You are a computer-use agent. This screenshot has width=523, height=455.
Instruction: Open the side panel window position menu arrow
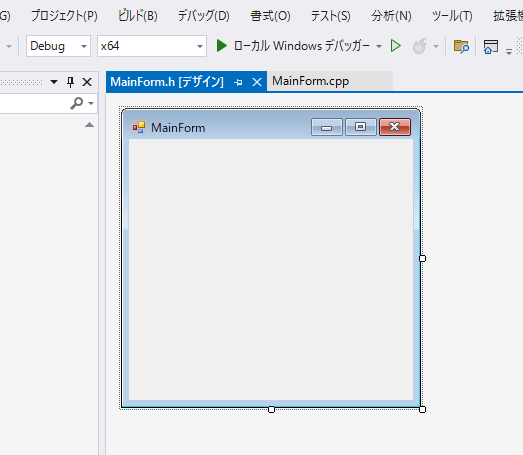point(54,82)
